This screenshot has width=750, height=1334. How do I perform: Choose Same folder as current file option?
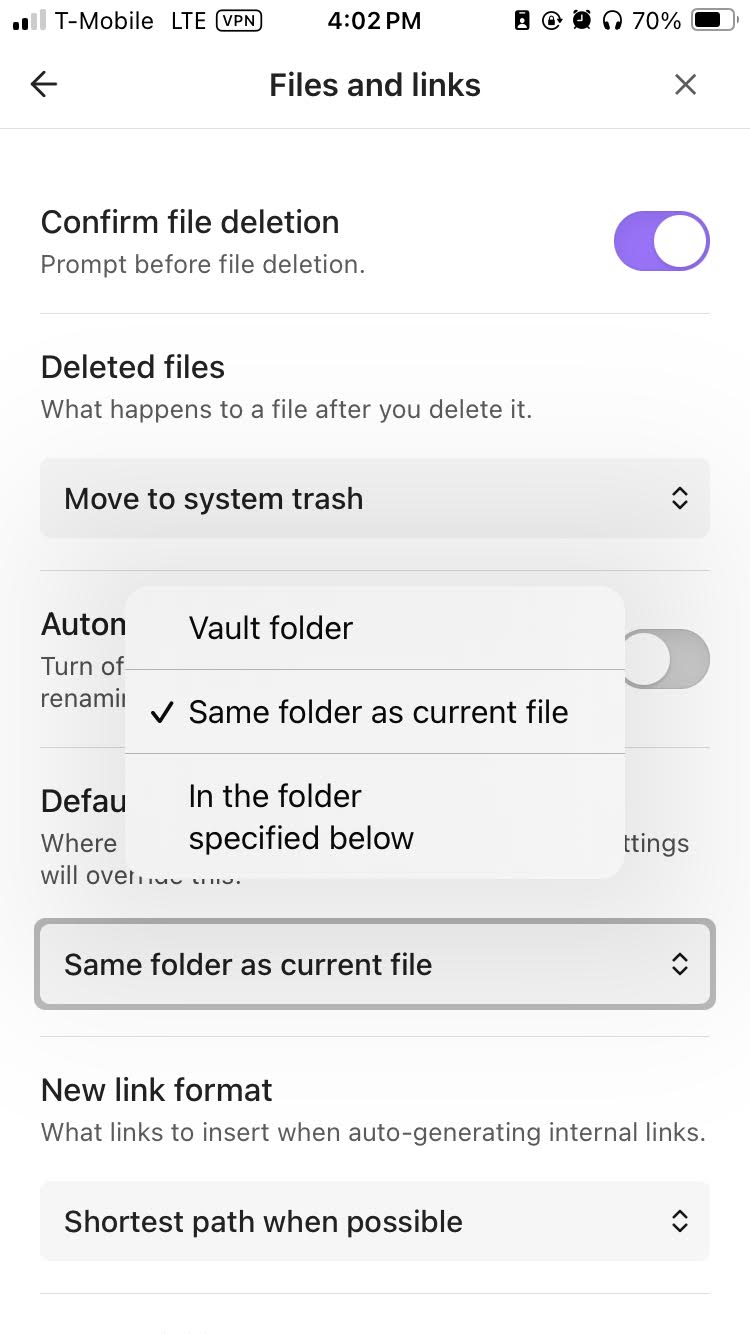click(x=378, y=712)
